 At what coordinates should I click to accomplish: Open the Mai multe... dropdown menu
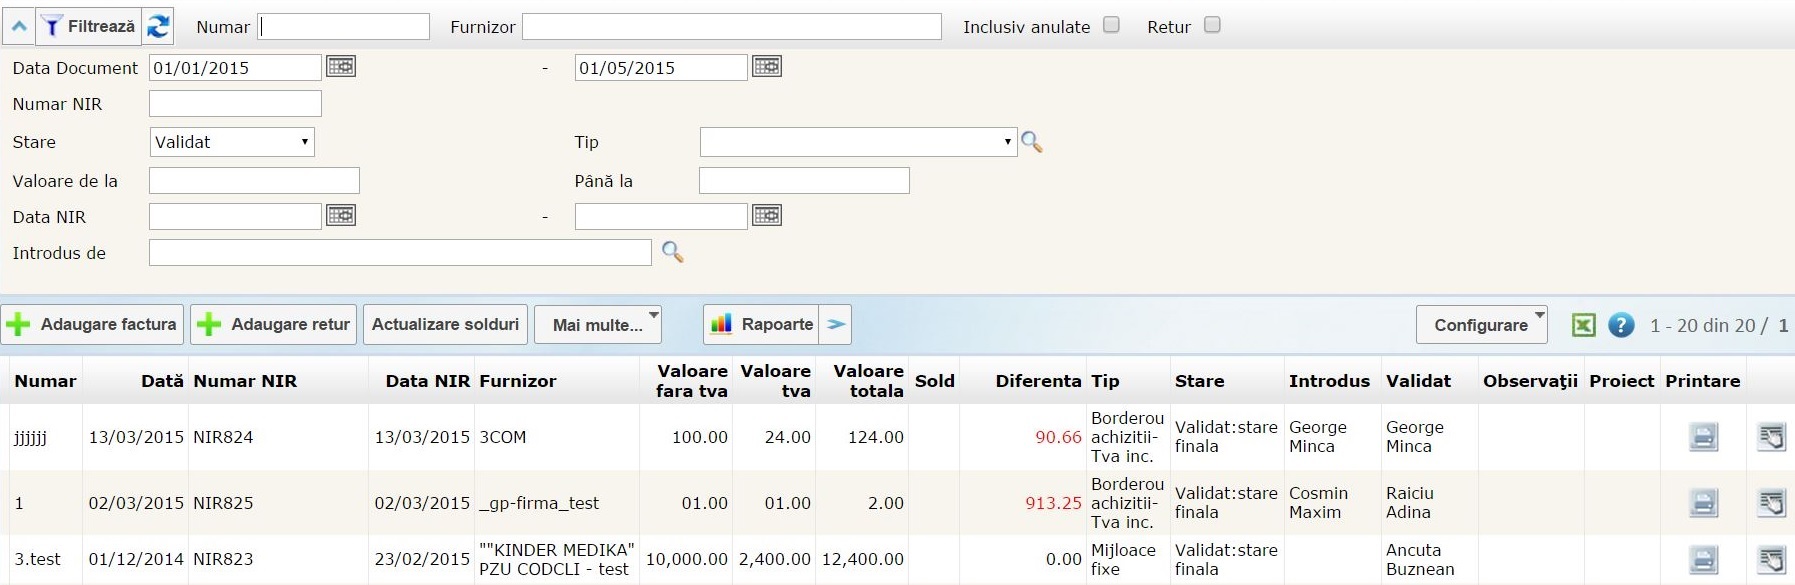pyautogui.click(x=598, y=325)
